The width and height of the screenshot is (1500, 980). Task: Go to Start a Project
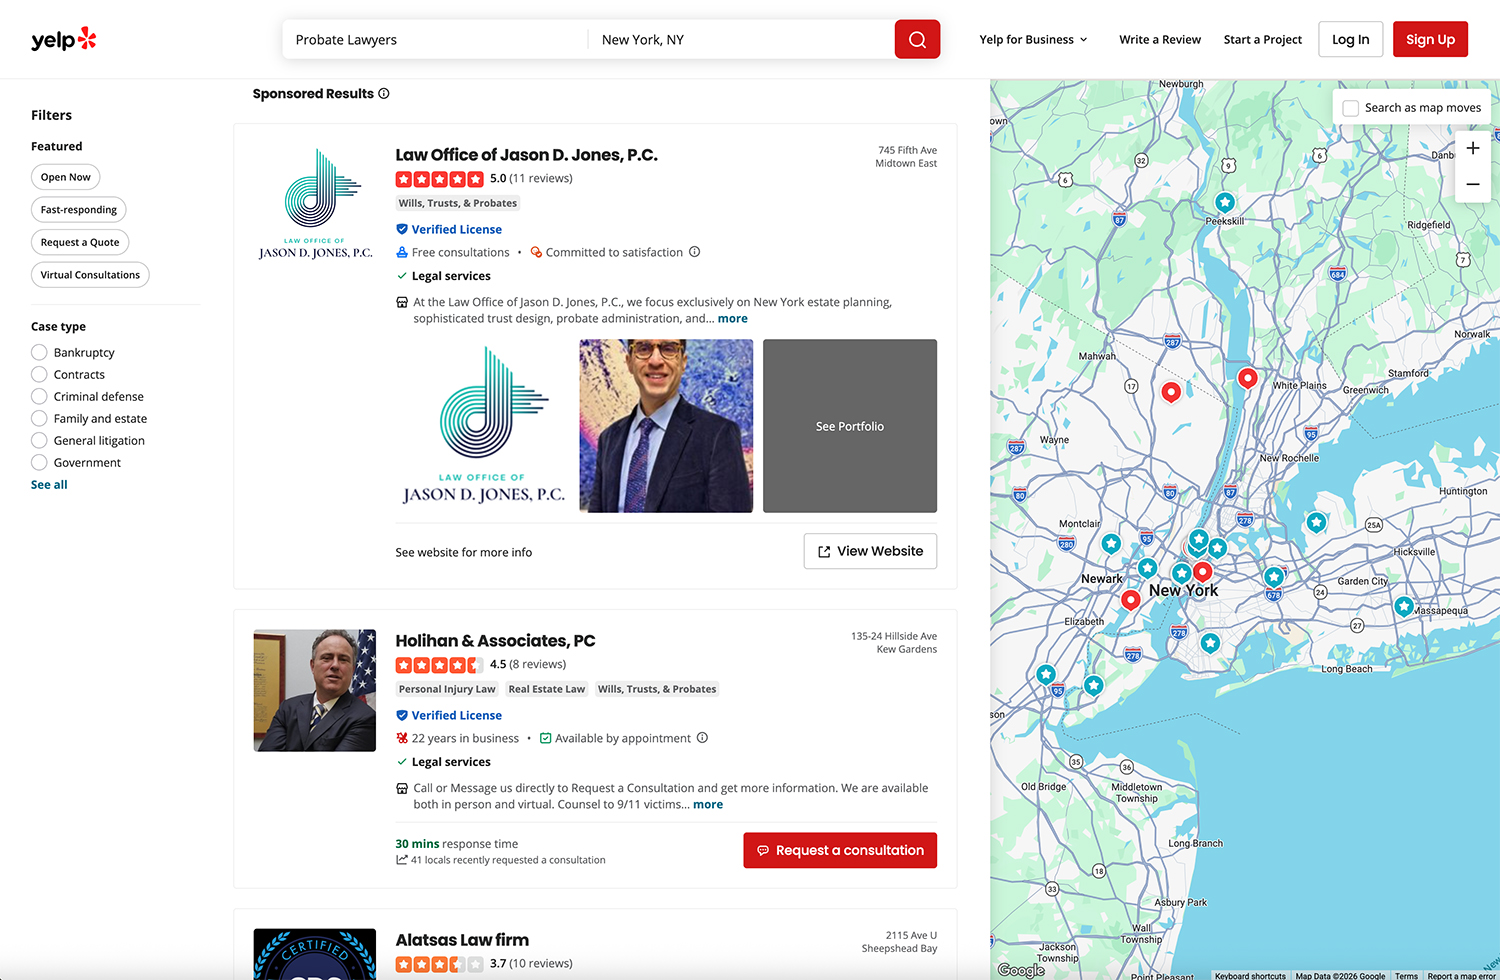pyautogui.click(x=1262, y=40)
